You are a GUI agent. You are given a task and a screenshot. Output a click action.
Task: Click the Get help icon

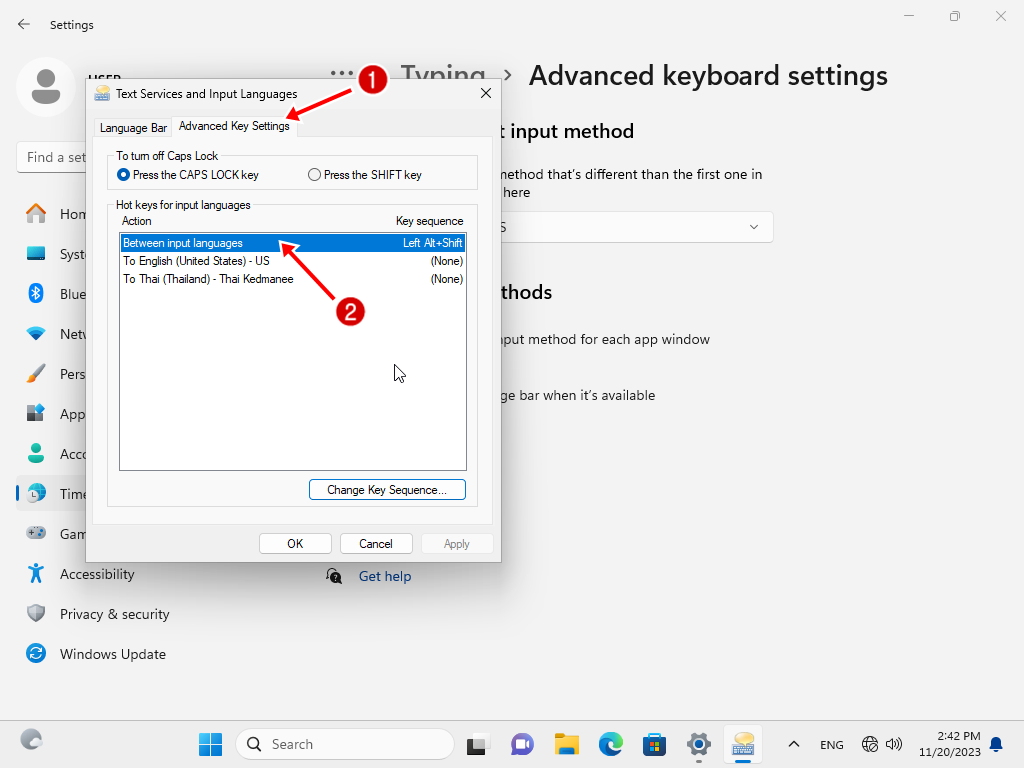pyautogui.click(x=335, y=576)
